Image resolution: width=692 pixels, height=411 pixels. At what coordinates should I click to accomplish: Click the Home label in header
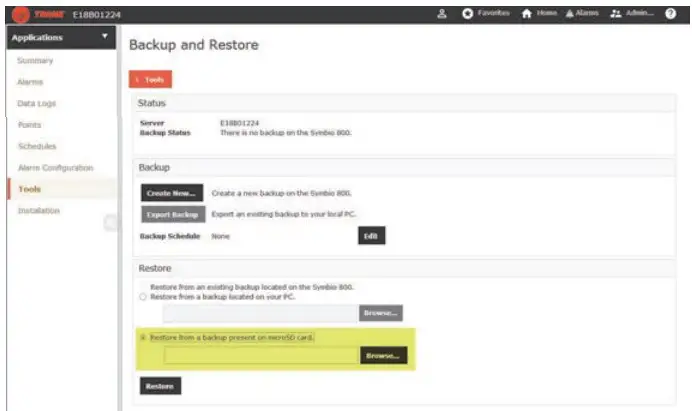click(547, 13)
